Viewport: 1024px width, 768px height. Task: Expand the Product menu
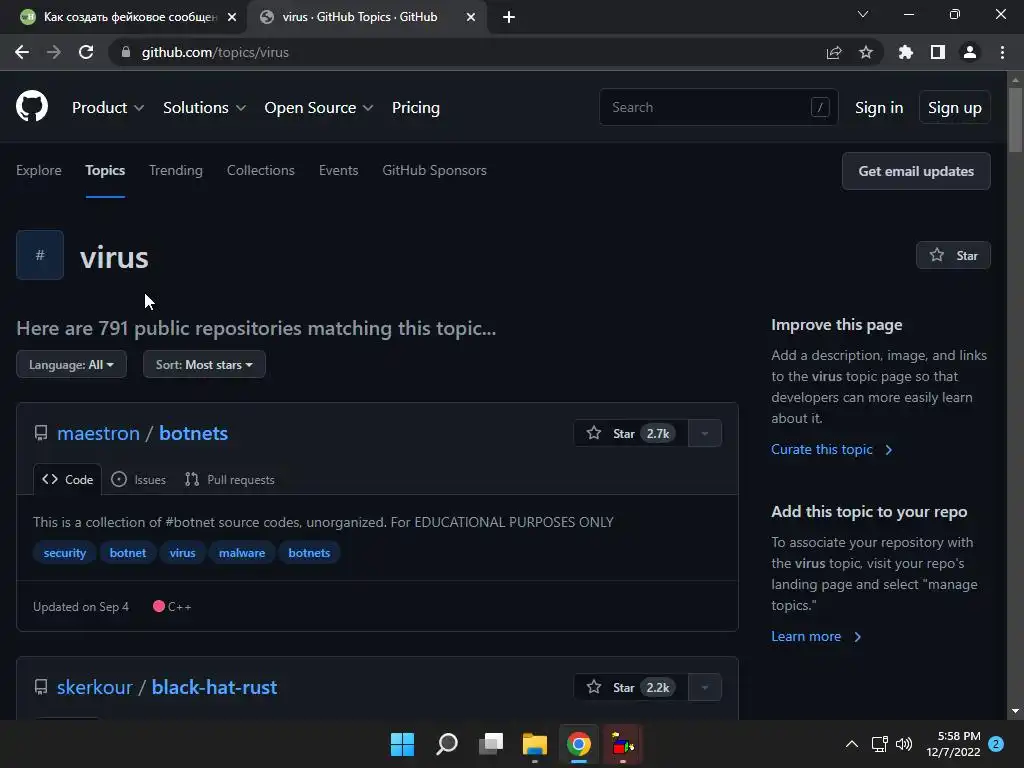tap(108, 107)
